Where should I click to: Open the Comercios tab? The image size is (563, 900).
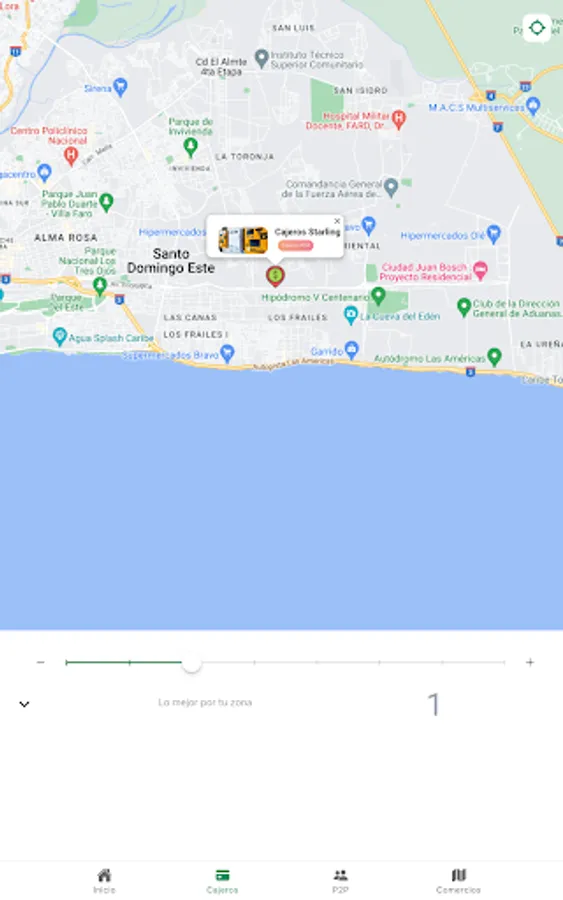(x=458, y=881)
